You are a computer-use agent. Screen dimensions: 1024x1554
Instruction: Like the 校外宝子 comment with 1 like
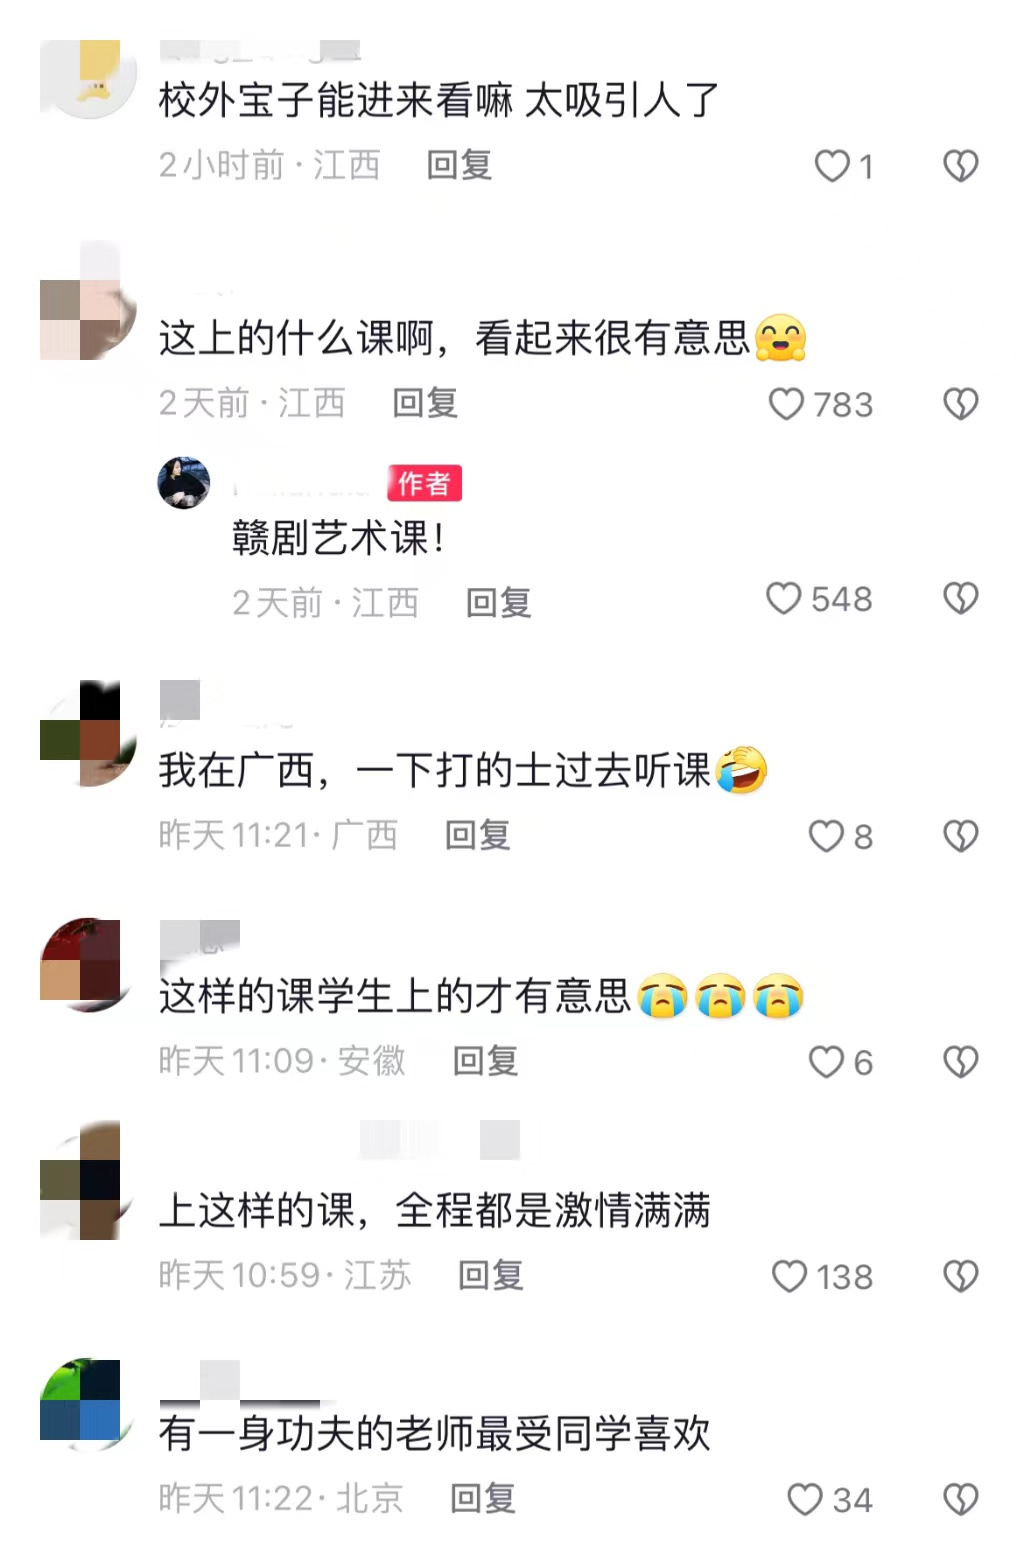click(x=832, y=166)
